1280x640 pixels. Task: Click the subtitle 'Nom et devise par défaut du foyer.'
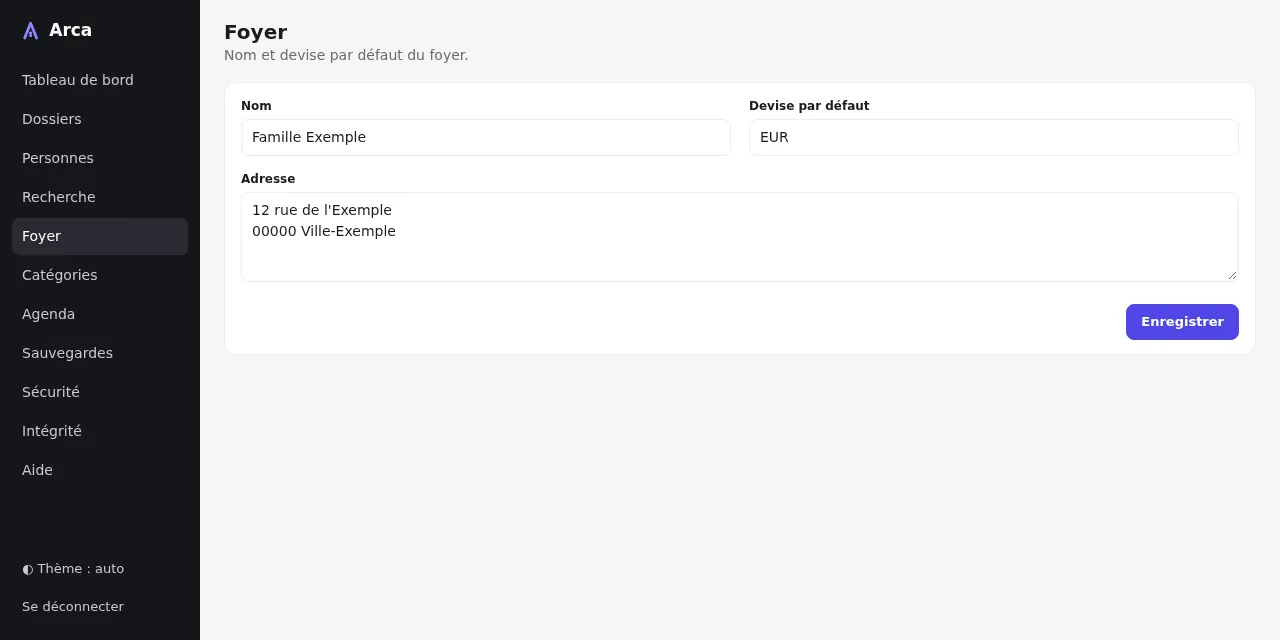pos(346,55)
